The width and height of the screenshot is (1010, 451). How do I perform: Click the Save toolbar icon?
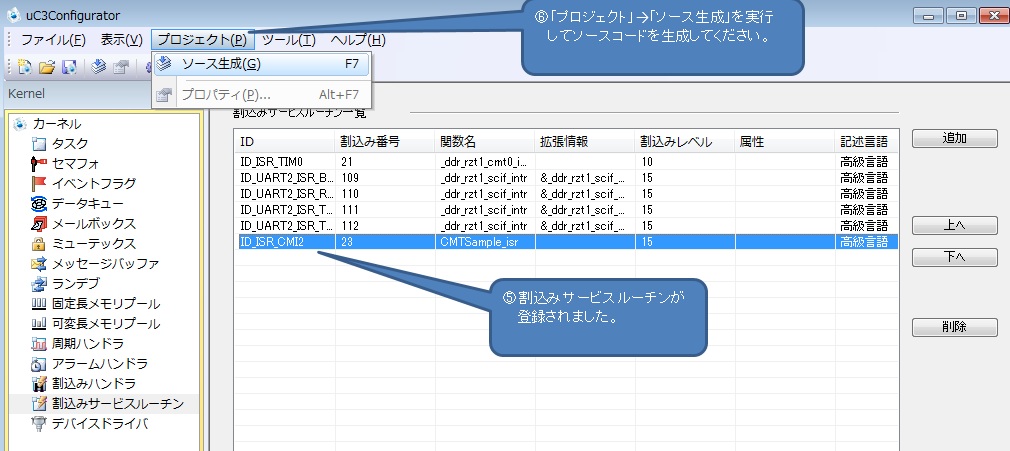coord(69,67)
